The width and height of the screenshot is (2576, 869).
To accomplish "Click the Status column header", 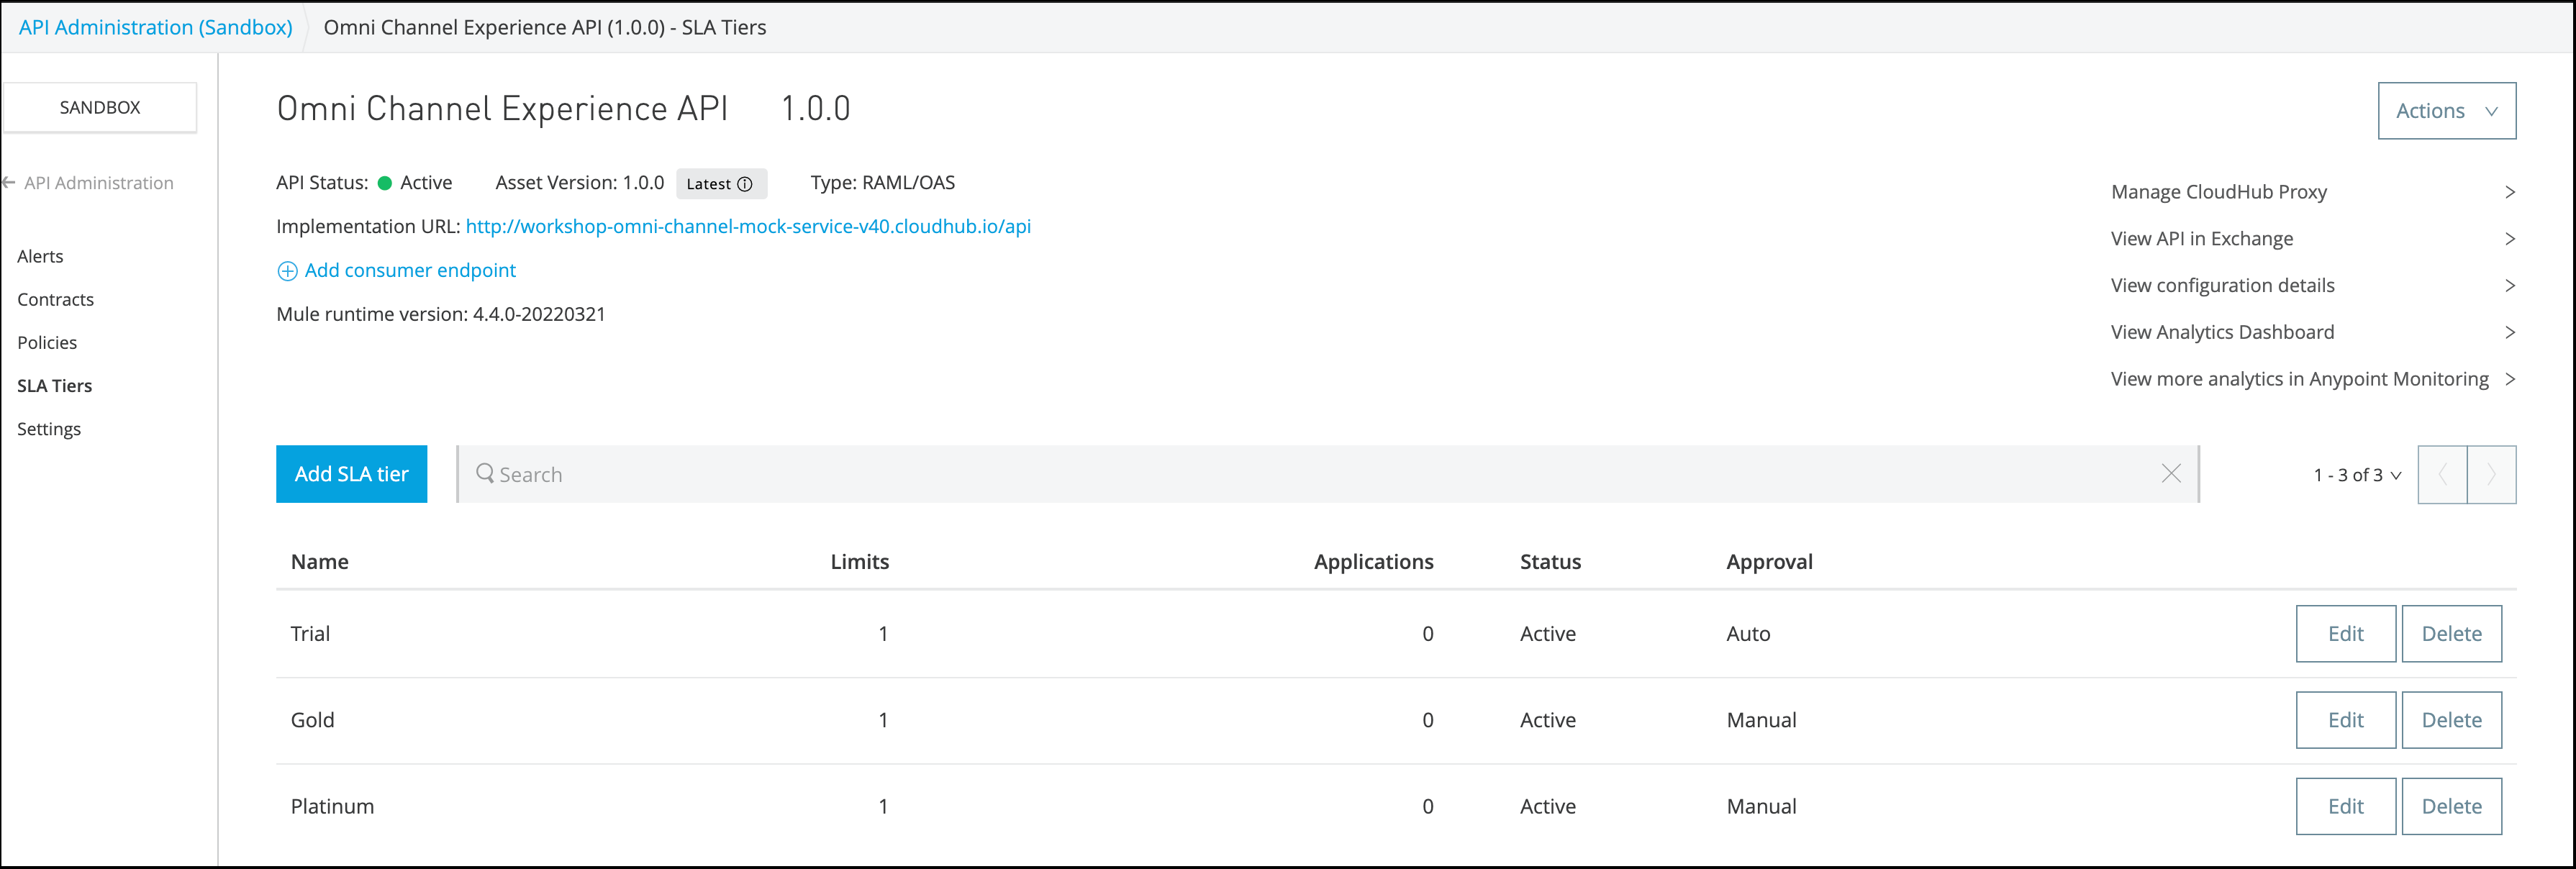I will (x=1550, y=562).
